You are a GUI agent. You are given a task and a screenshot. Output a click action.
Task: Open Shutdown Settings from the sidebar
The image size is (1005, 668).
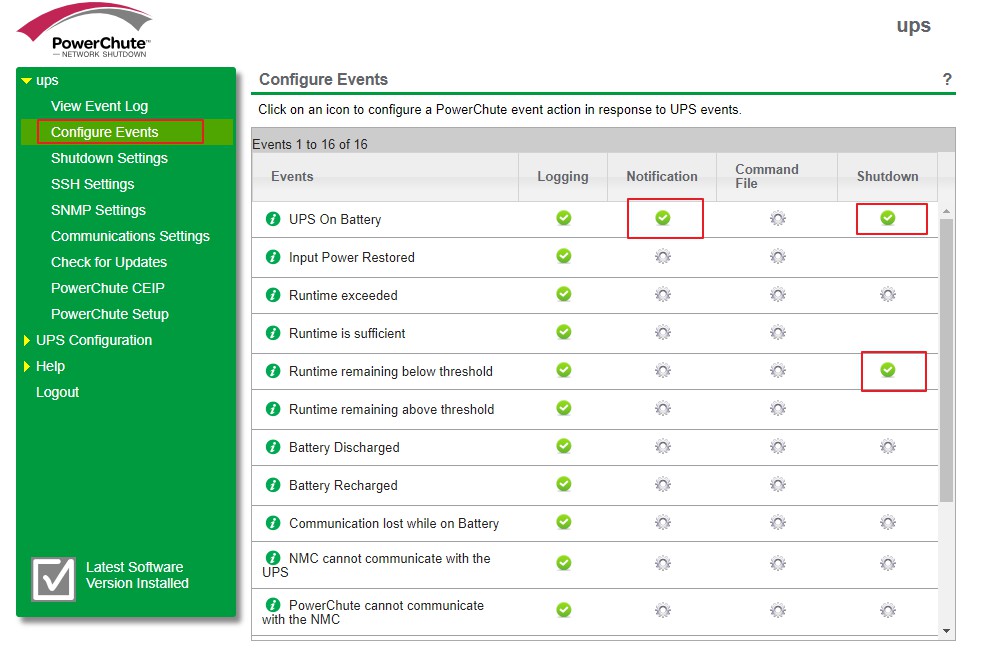(109, 158)
